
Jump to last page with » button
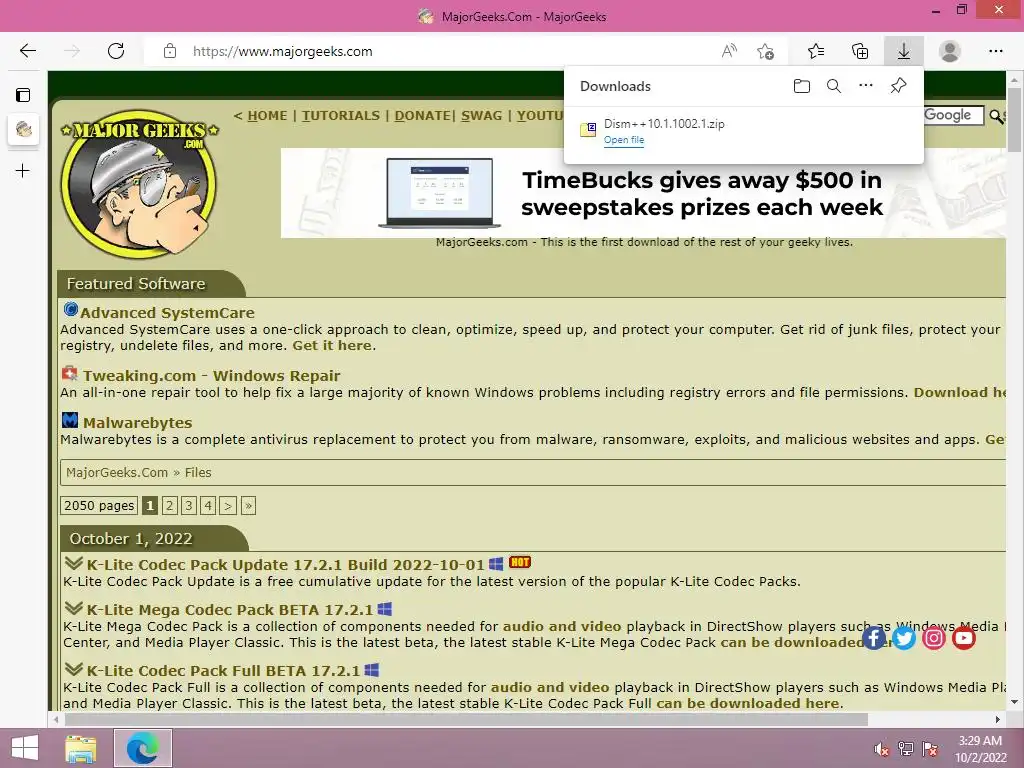click(x=248, y=505)
